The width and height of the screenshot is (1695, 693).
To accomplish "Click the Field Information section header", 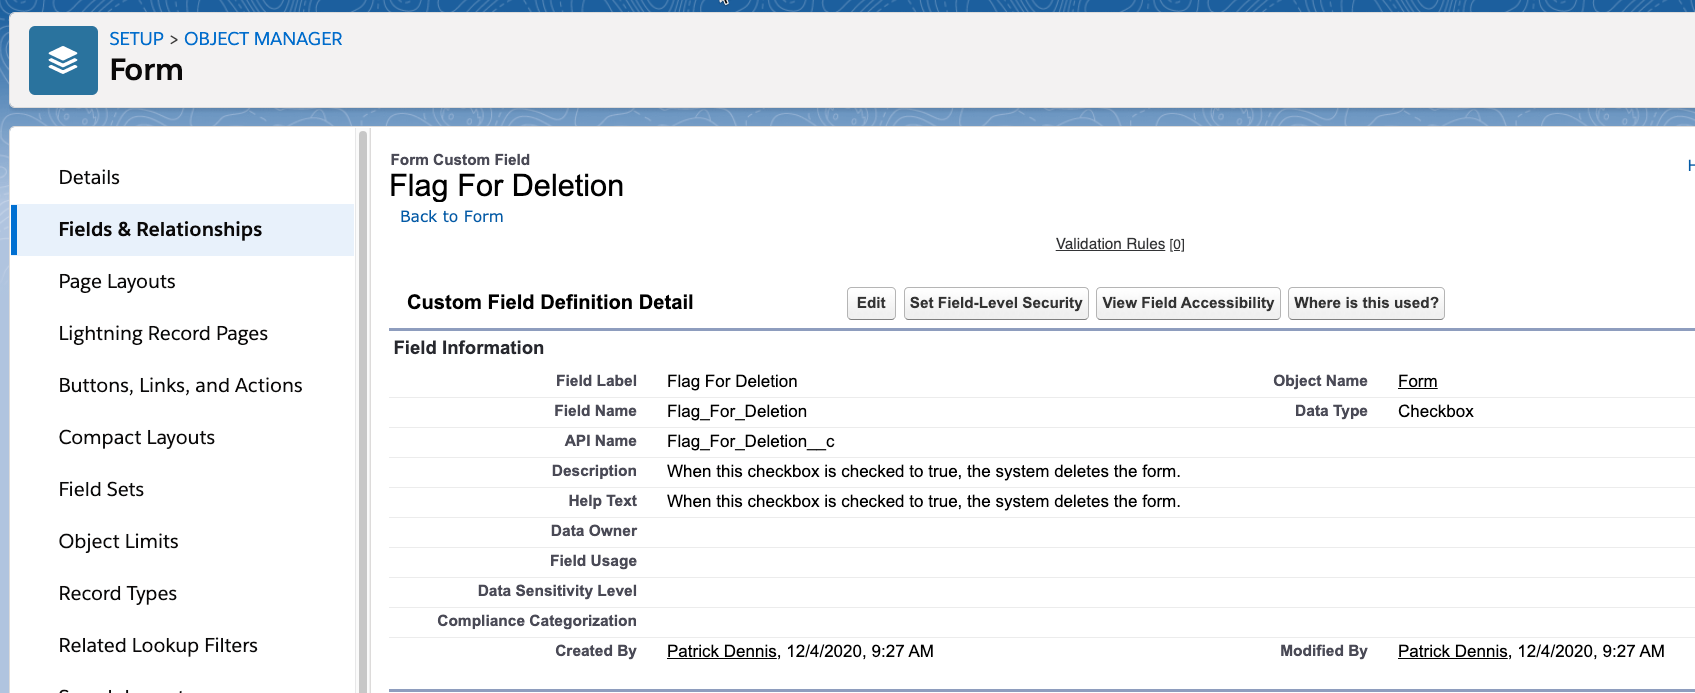I will coord(469,348).
